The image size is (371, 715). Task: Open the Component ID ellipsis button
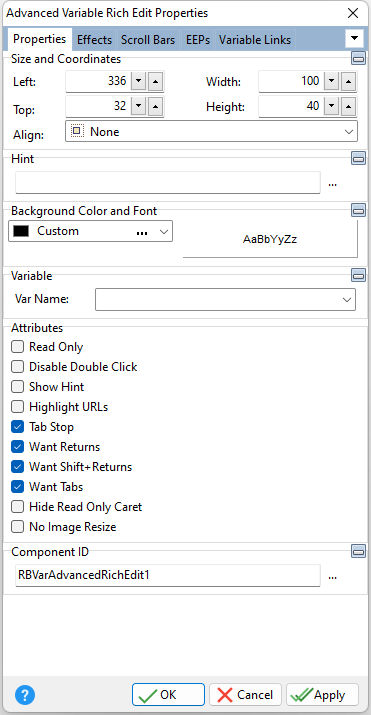coord(333,576)
